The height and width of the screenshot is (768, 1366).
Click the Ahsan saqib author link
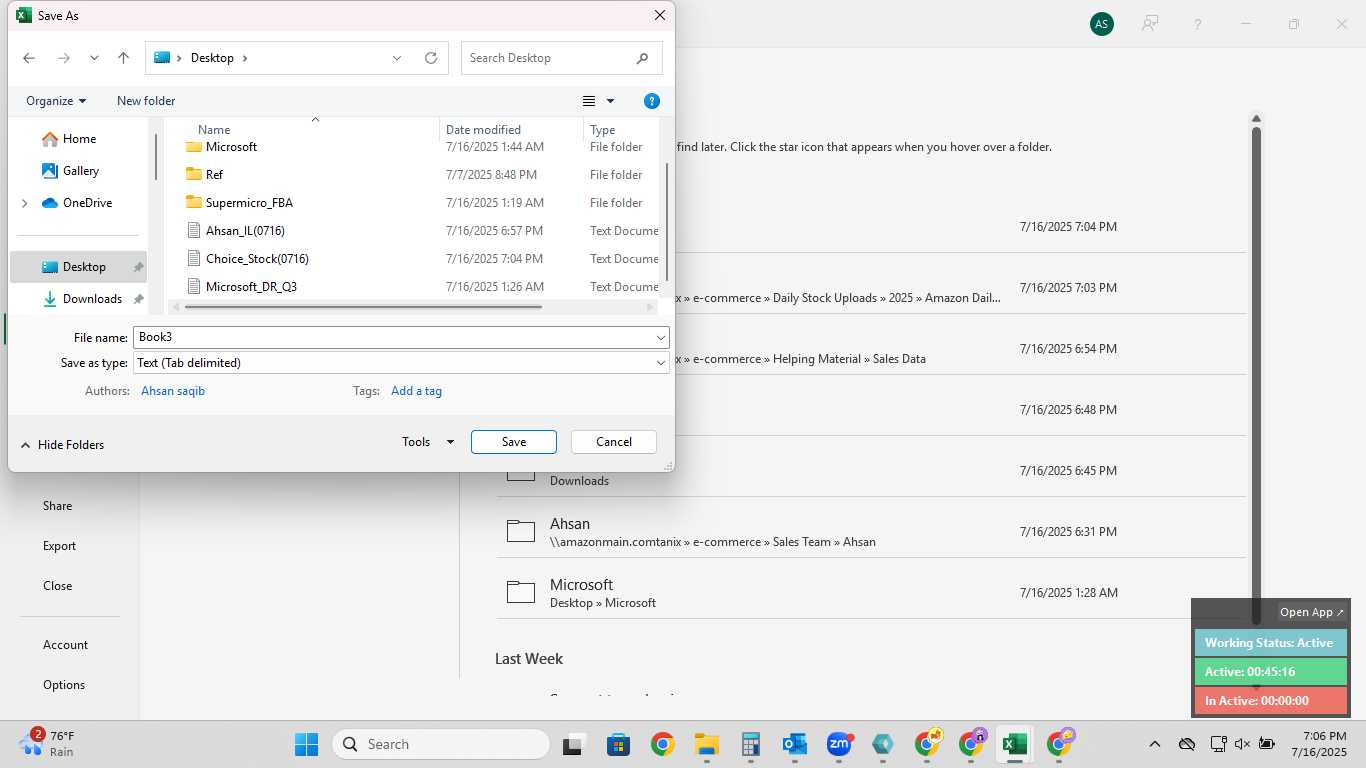tap(173, 391)
